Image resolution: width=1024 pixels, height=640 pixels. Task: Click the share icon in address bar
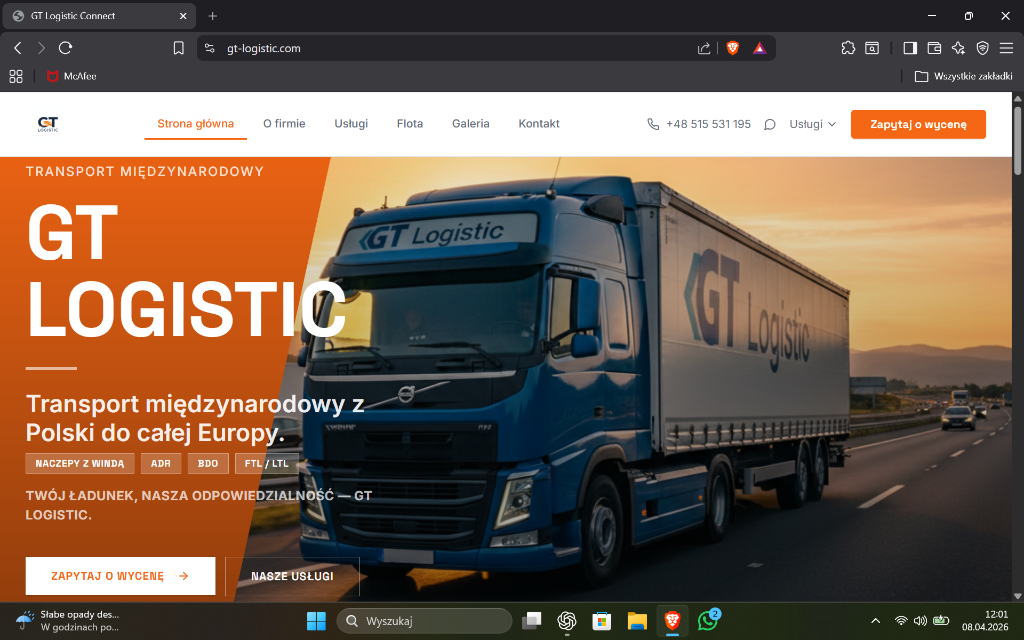[x=704, y=48]
